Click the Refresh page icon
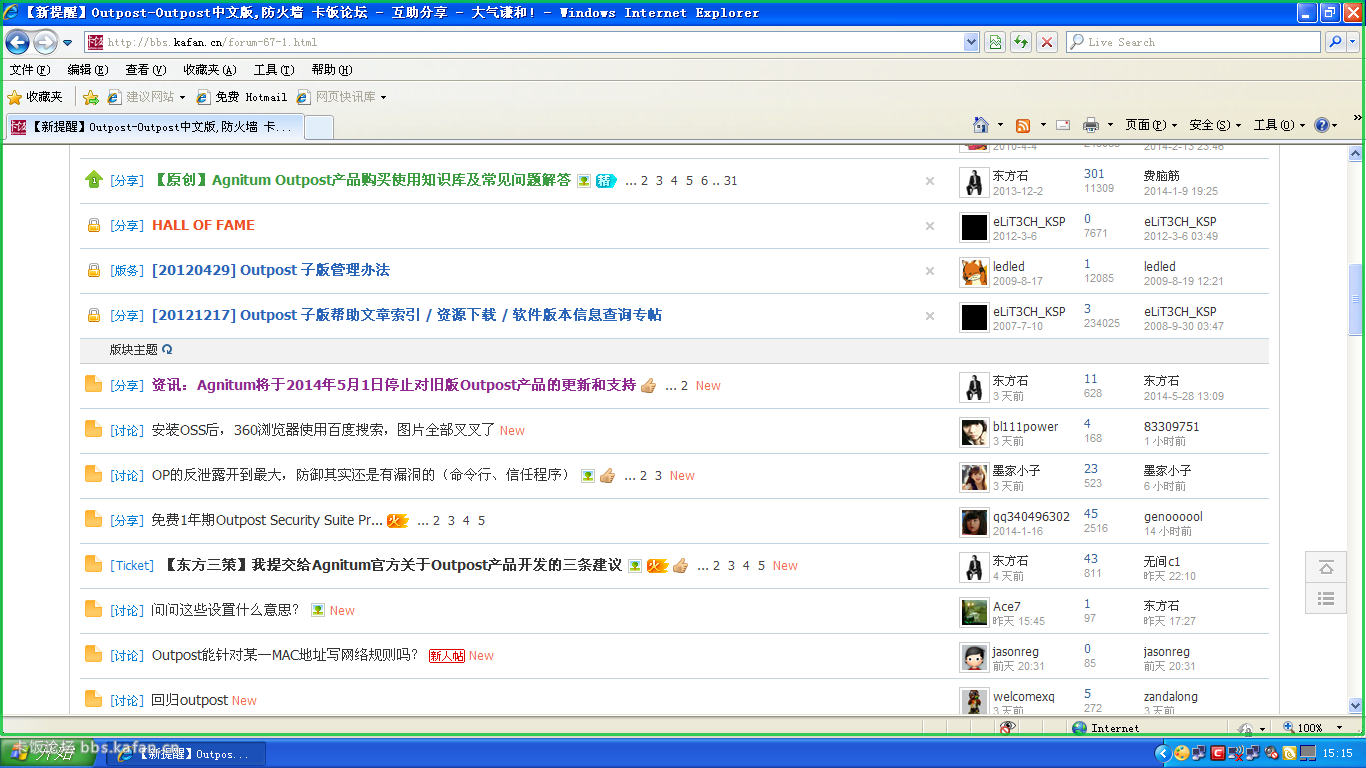The height and width of the screenshot is (768, 1366). click(x=1021, y=42)
